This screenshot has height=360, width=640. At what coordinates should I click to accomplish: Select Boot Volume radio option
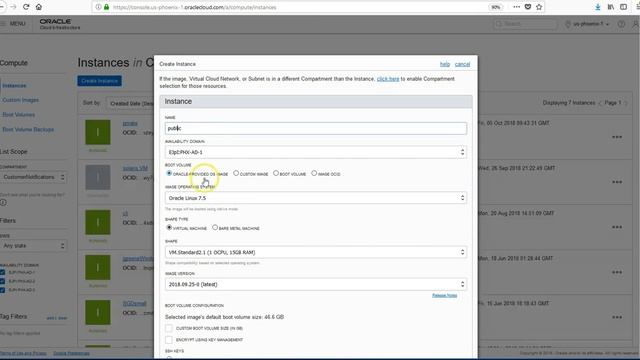pos(276,173)
